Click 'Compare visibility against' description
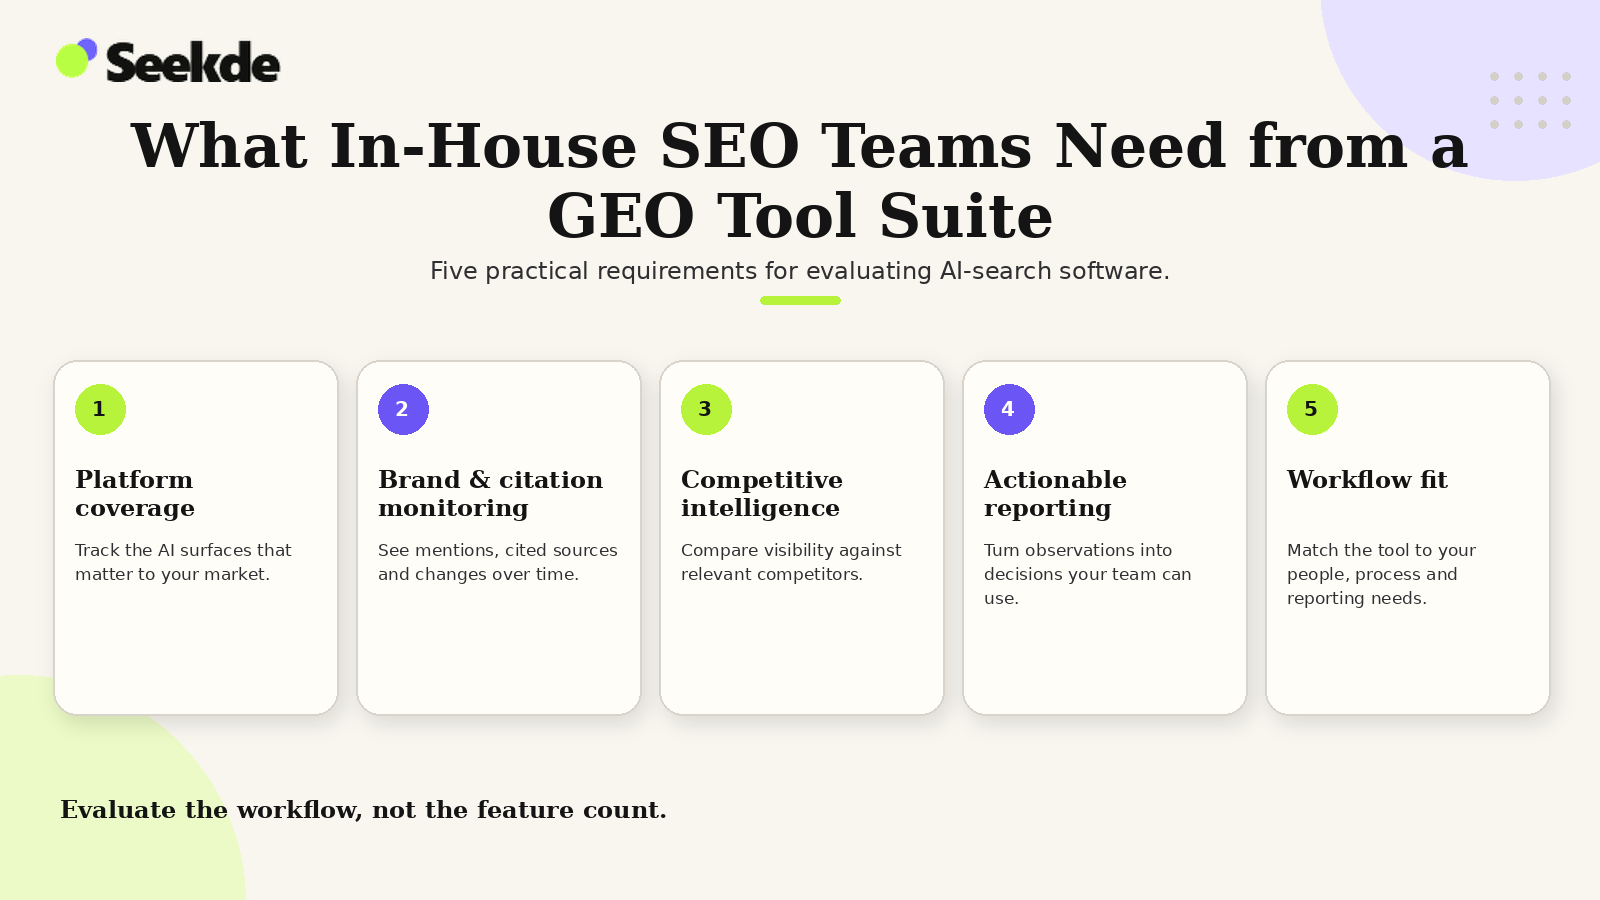 pyautogui.click(x=791, y=562)
